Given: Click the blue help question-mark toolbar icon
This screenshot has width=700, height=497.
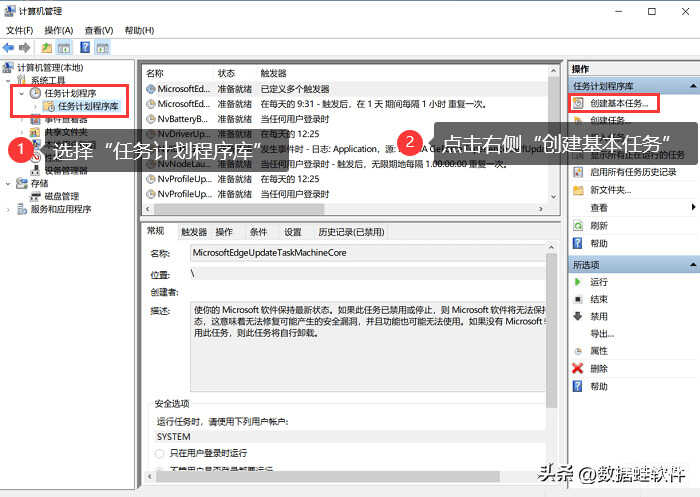Looking at the screenshot, I should point(85,47).
